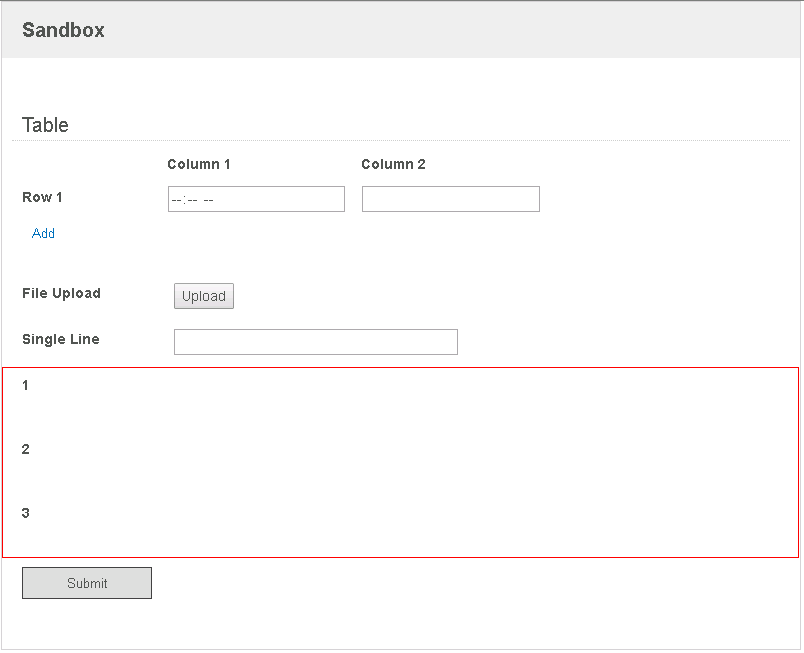The height and width of the screenshot is (653, 804).
Task: Click the Column 2 header label
Action: point(393,165)
